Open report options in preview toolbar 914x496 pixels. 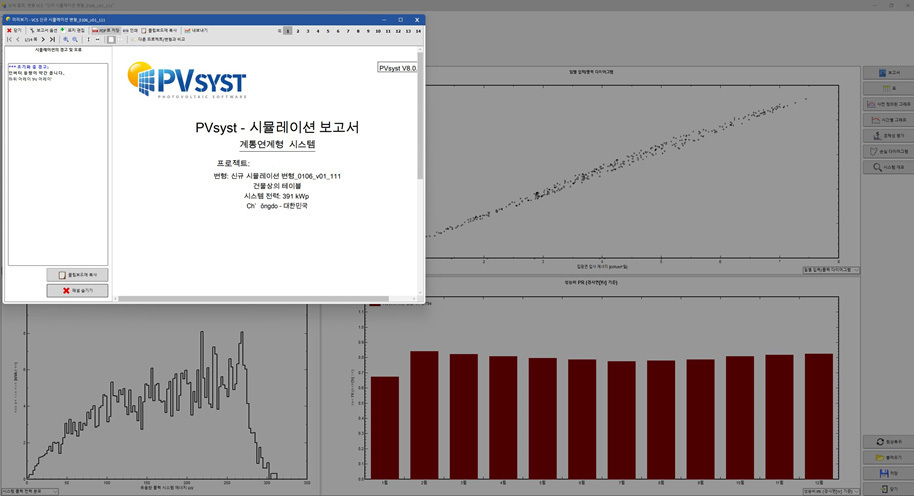click(44, 30)
